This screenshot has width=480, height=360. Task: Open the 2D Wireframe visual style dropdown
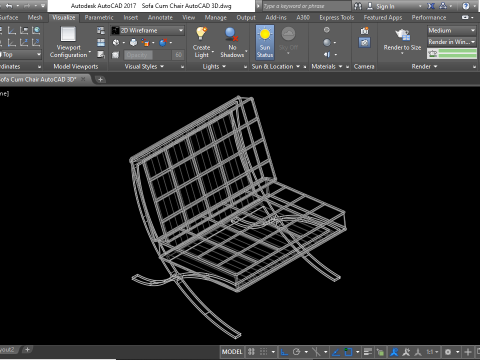148,30
